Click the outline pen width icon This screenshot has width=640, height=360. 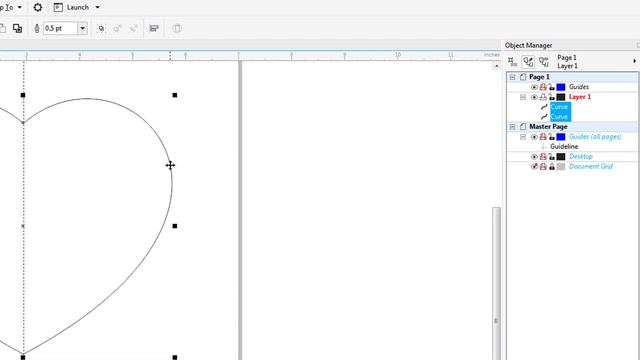tap(37, 28)
